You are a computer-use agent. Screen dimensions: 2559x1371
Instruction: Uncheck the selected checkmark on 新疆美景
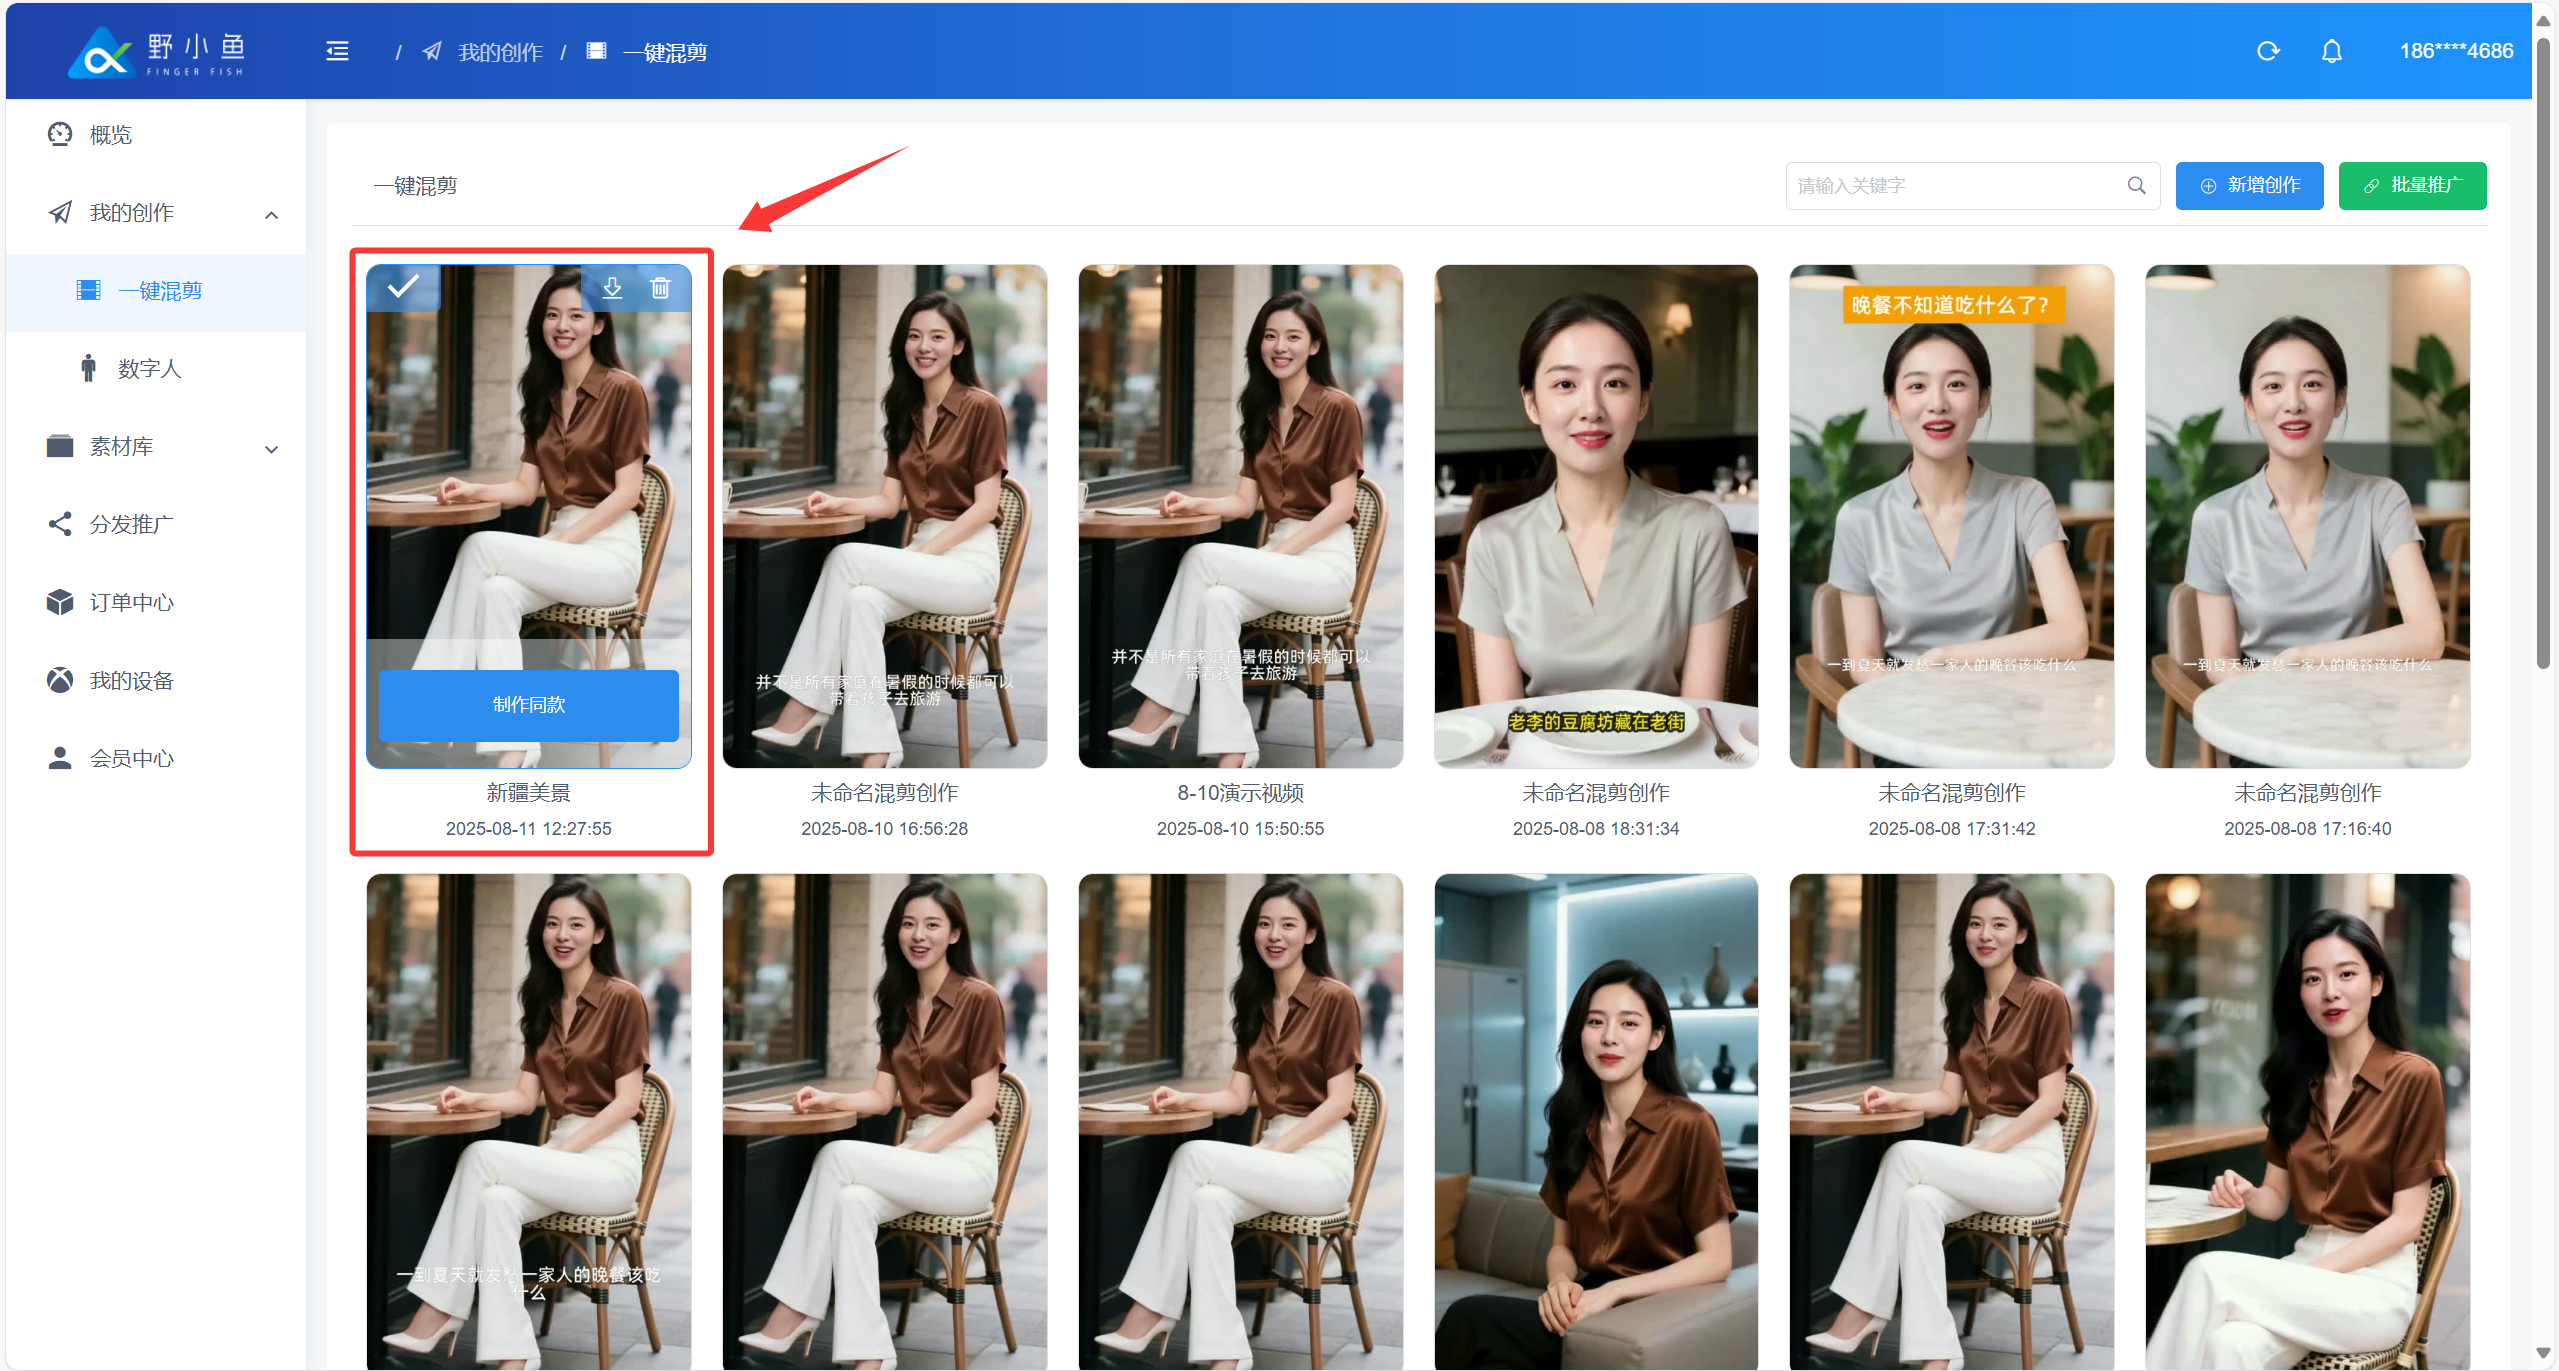click(x=403, y=287)
